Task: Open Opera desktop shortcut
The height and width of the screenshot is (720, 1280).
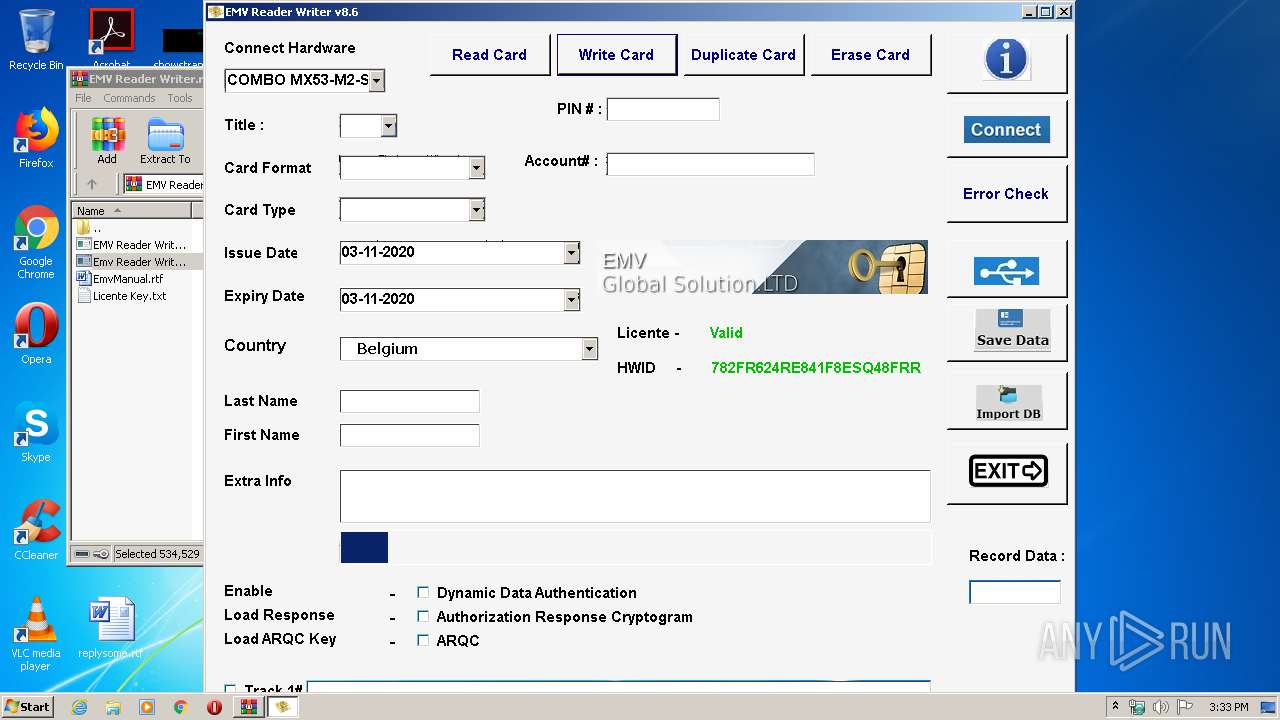Action: point(36,334)
